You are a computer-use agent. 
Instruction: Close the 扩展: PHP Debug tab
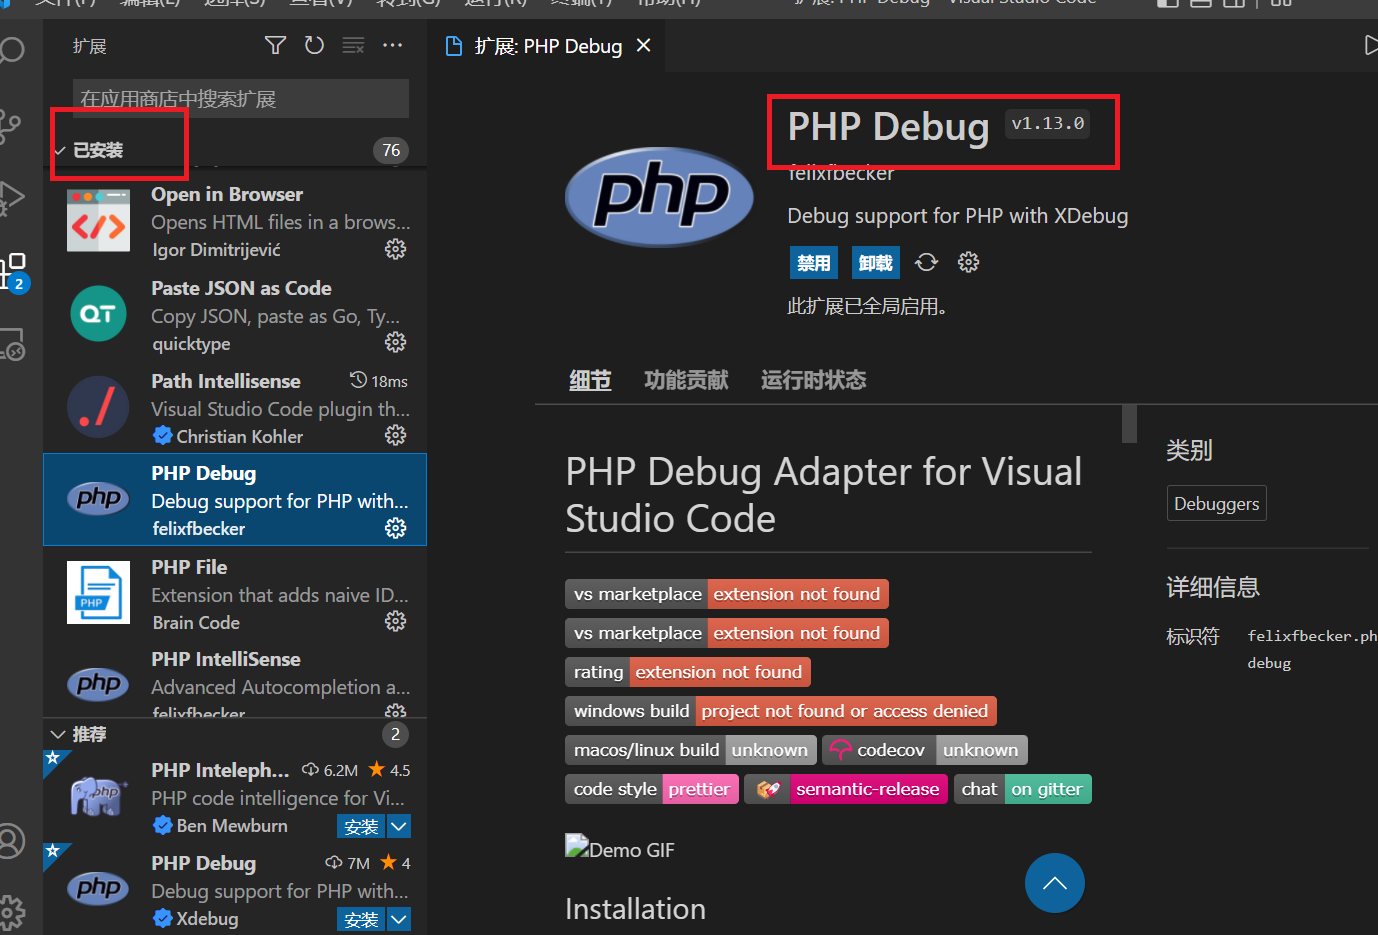point(644,46)
